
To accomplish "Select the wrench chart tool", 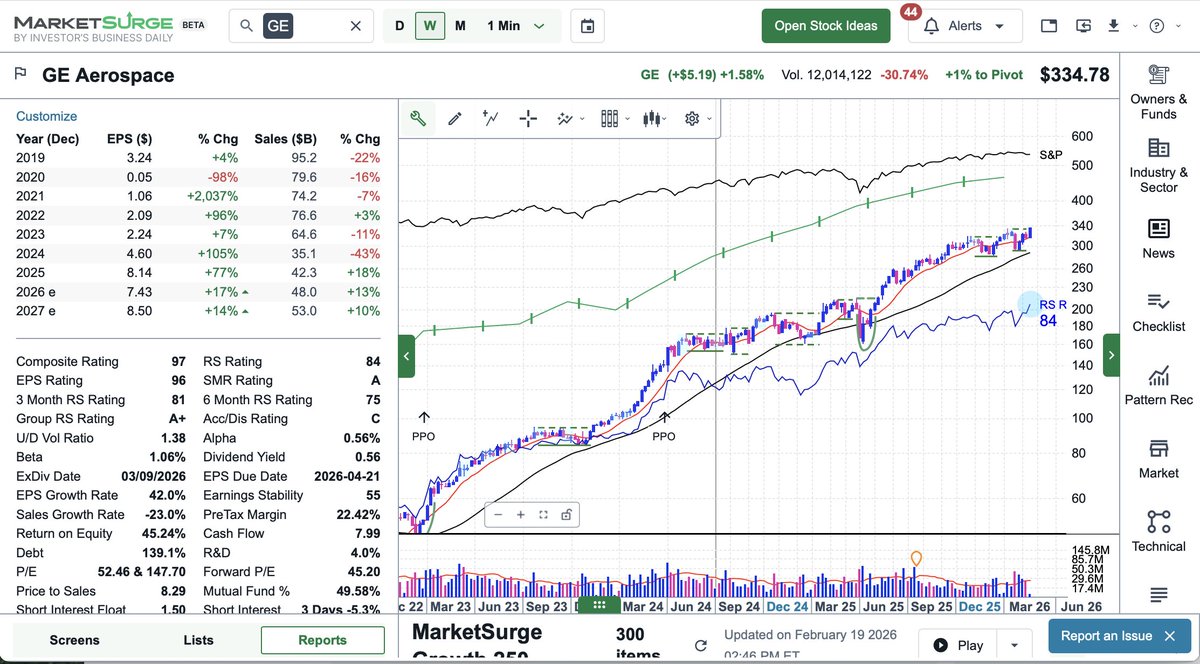I will pyautogui.click(x=418, y=118).
